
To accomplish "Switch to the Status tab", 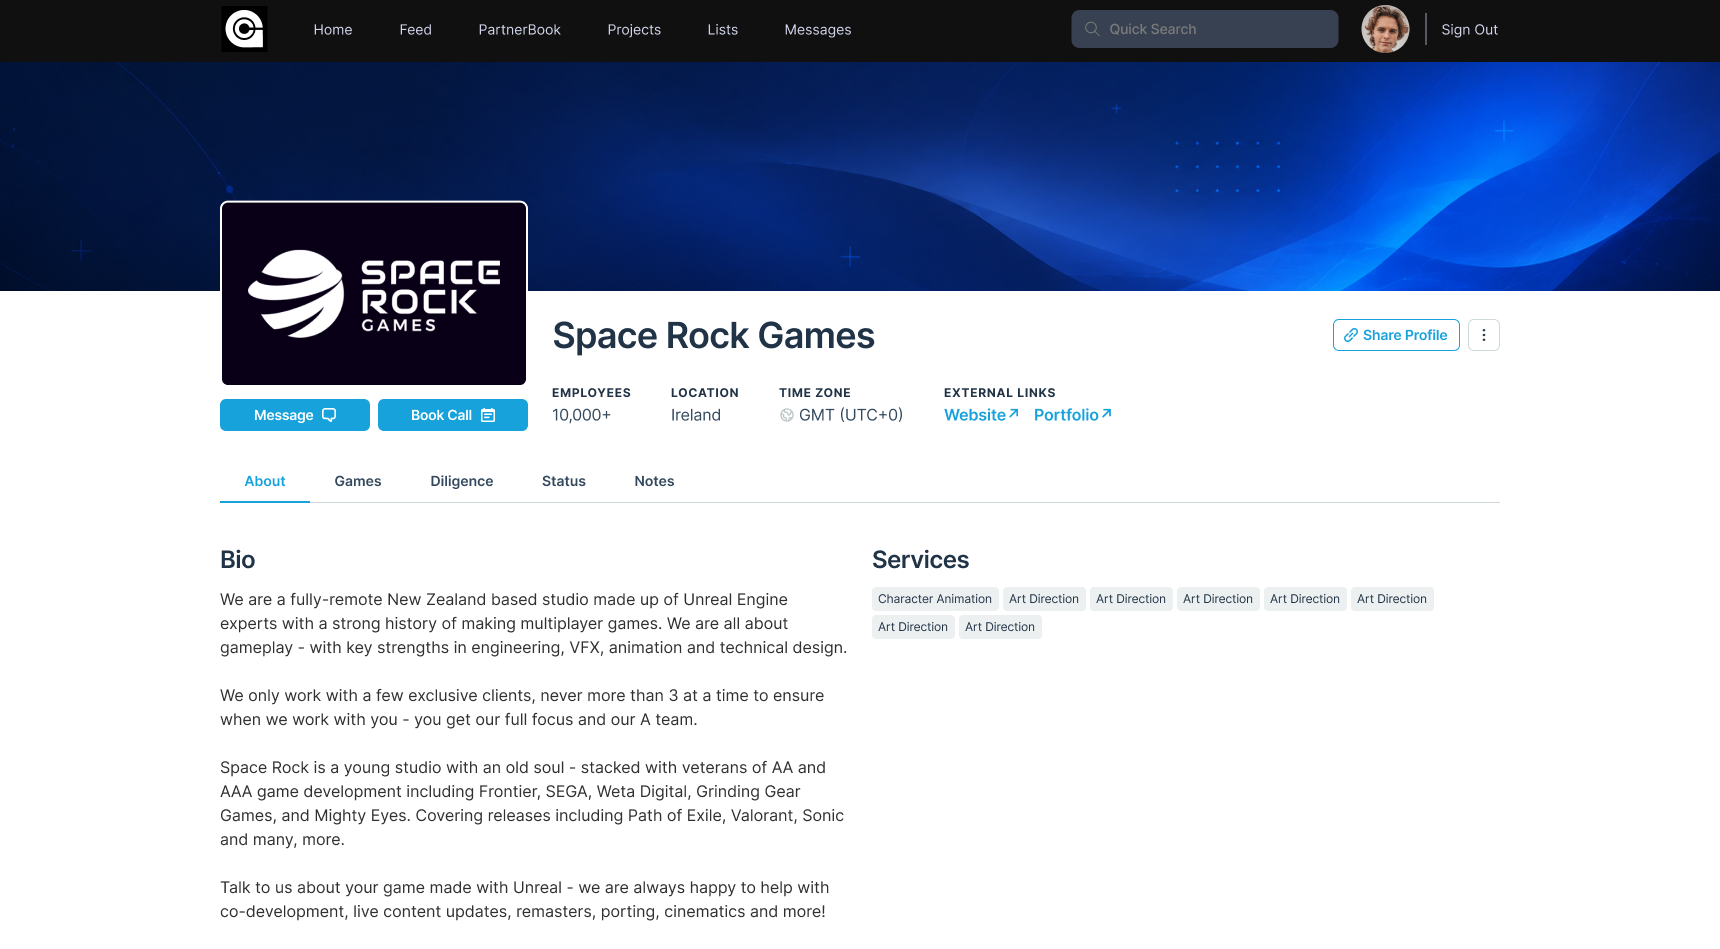I will click(564, 481).
